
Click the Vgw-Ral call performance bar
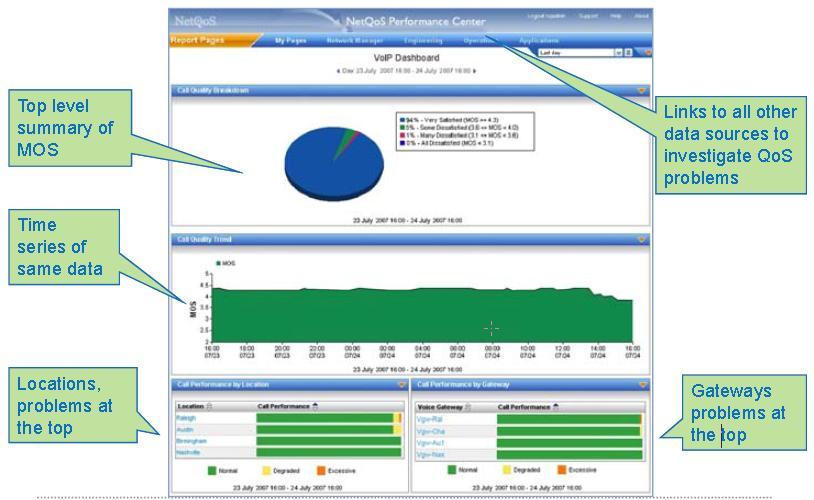point(569,420)
